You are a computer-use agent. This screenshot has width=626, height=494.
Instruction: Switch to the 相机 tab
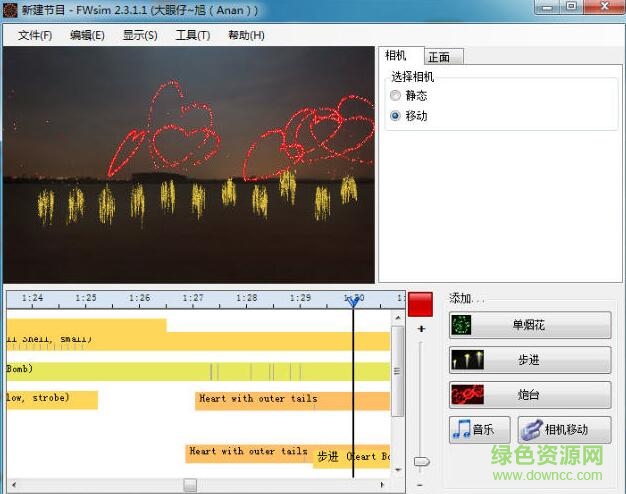pos(396,55)
